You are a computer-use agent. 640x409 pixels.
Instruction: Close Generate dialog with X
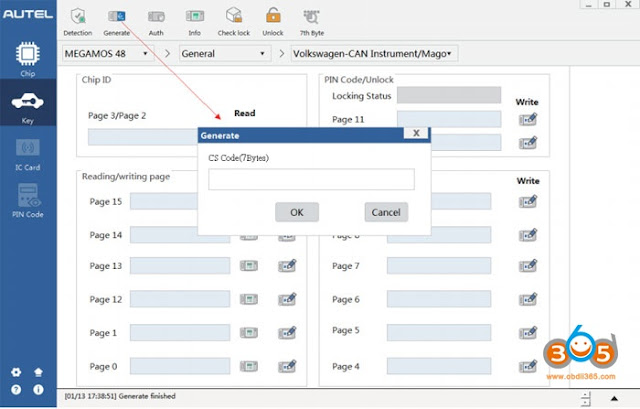coord(416,133)
